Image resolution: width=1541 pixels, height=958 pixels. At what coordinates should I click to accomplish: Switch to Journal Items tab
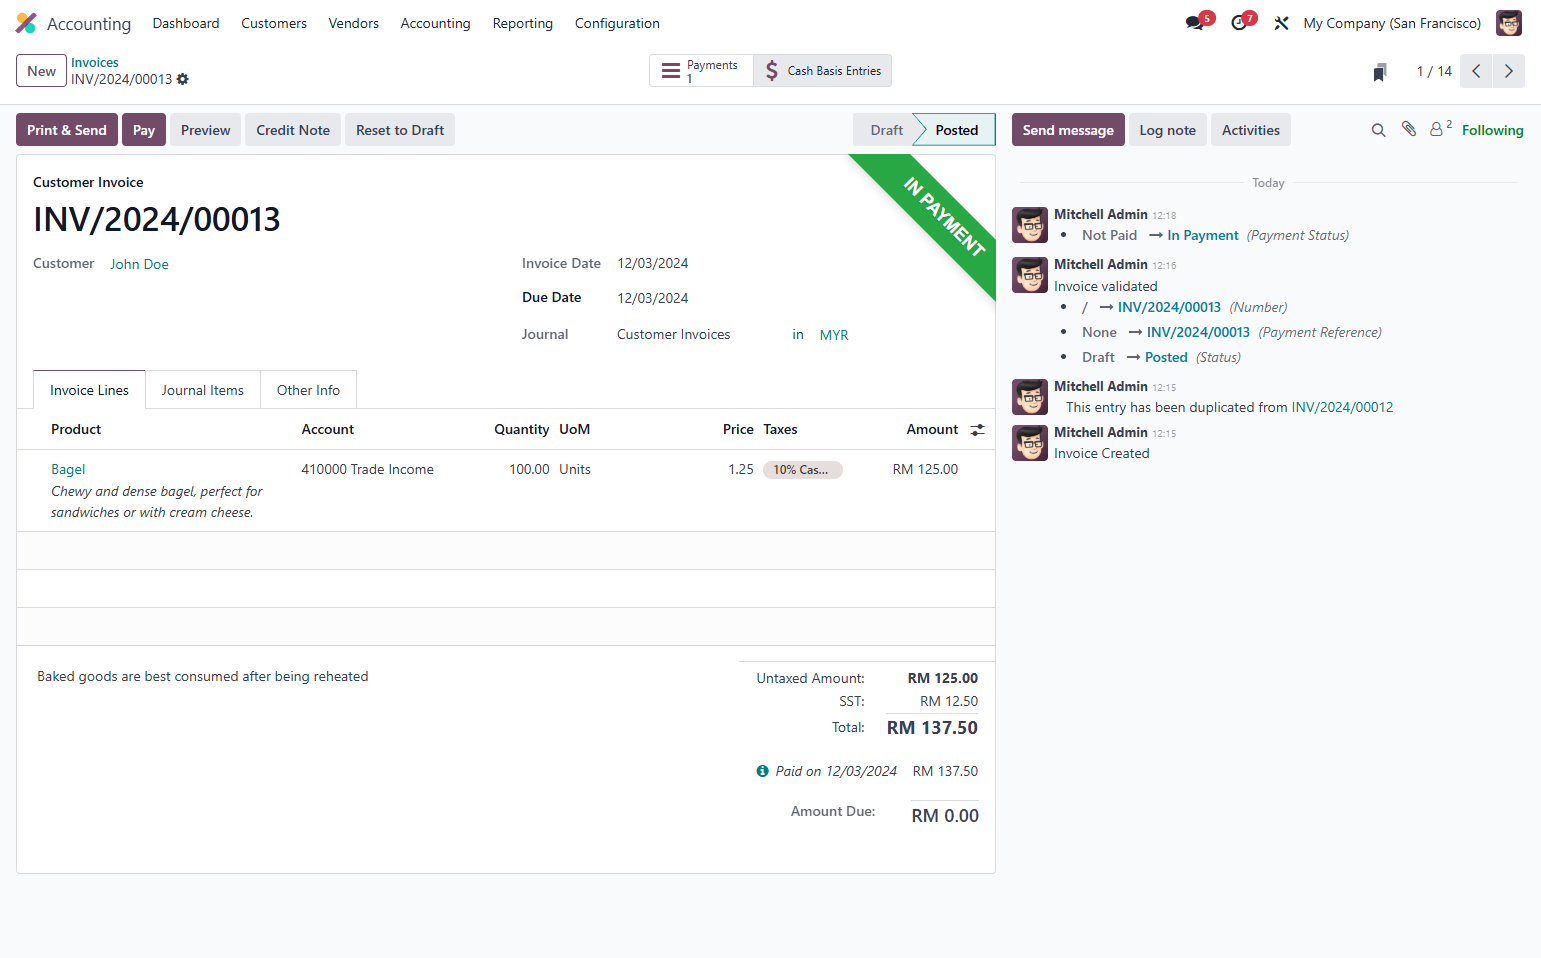(x=203, y=390)
